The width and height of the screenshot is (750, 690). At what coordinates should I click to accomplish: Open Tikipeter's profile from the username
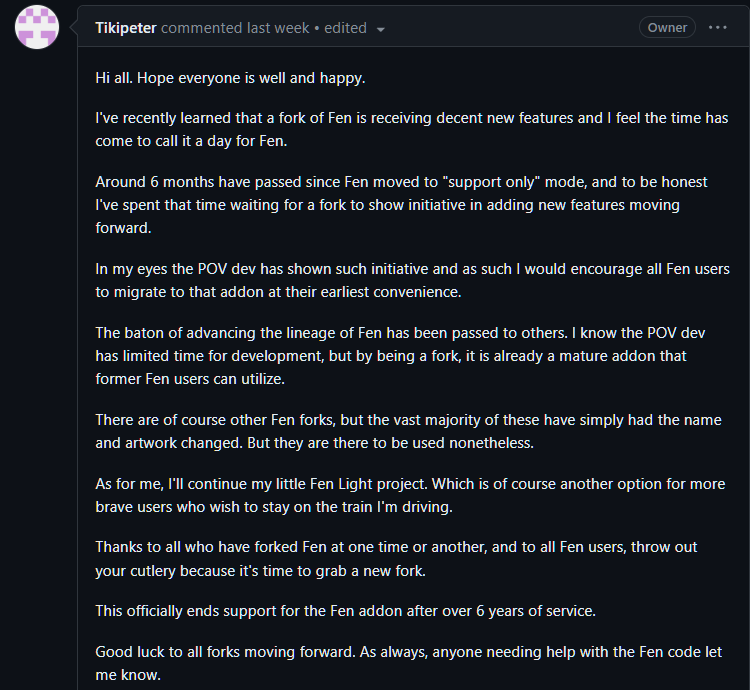tap(126, 28)
